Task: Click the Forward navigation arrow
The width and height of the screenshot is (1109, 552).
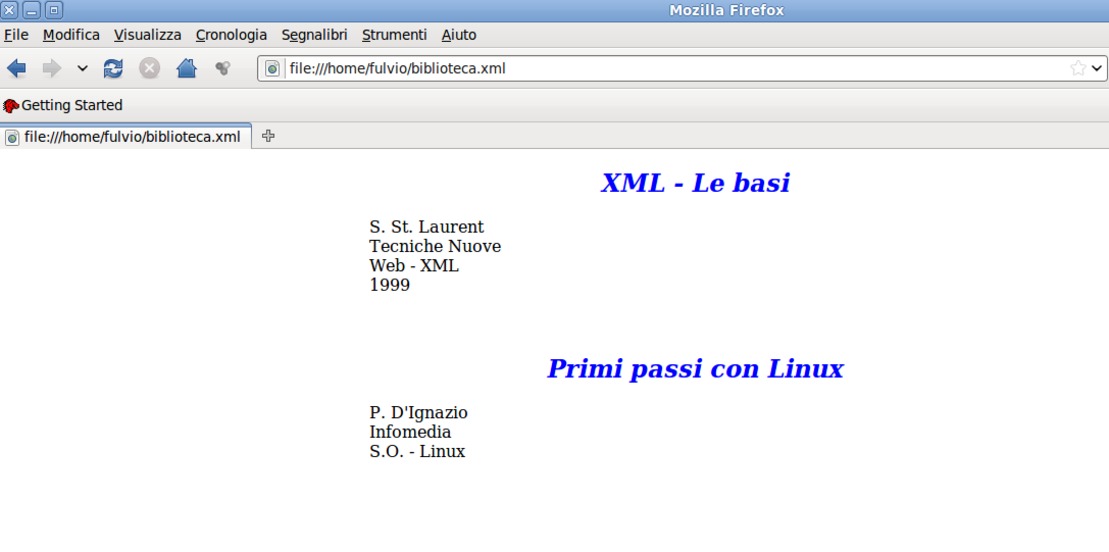Action: point(52,69)
